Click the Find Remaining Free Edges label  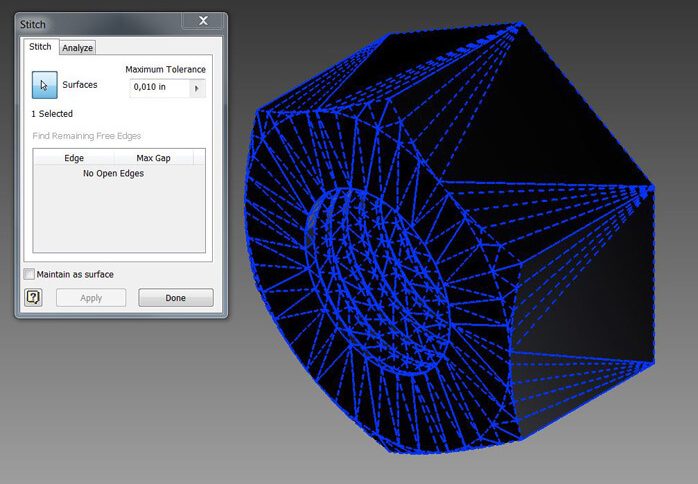[87, 136]
